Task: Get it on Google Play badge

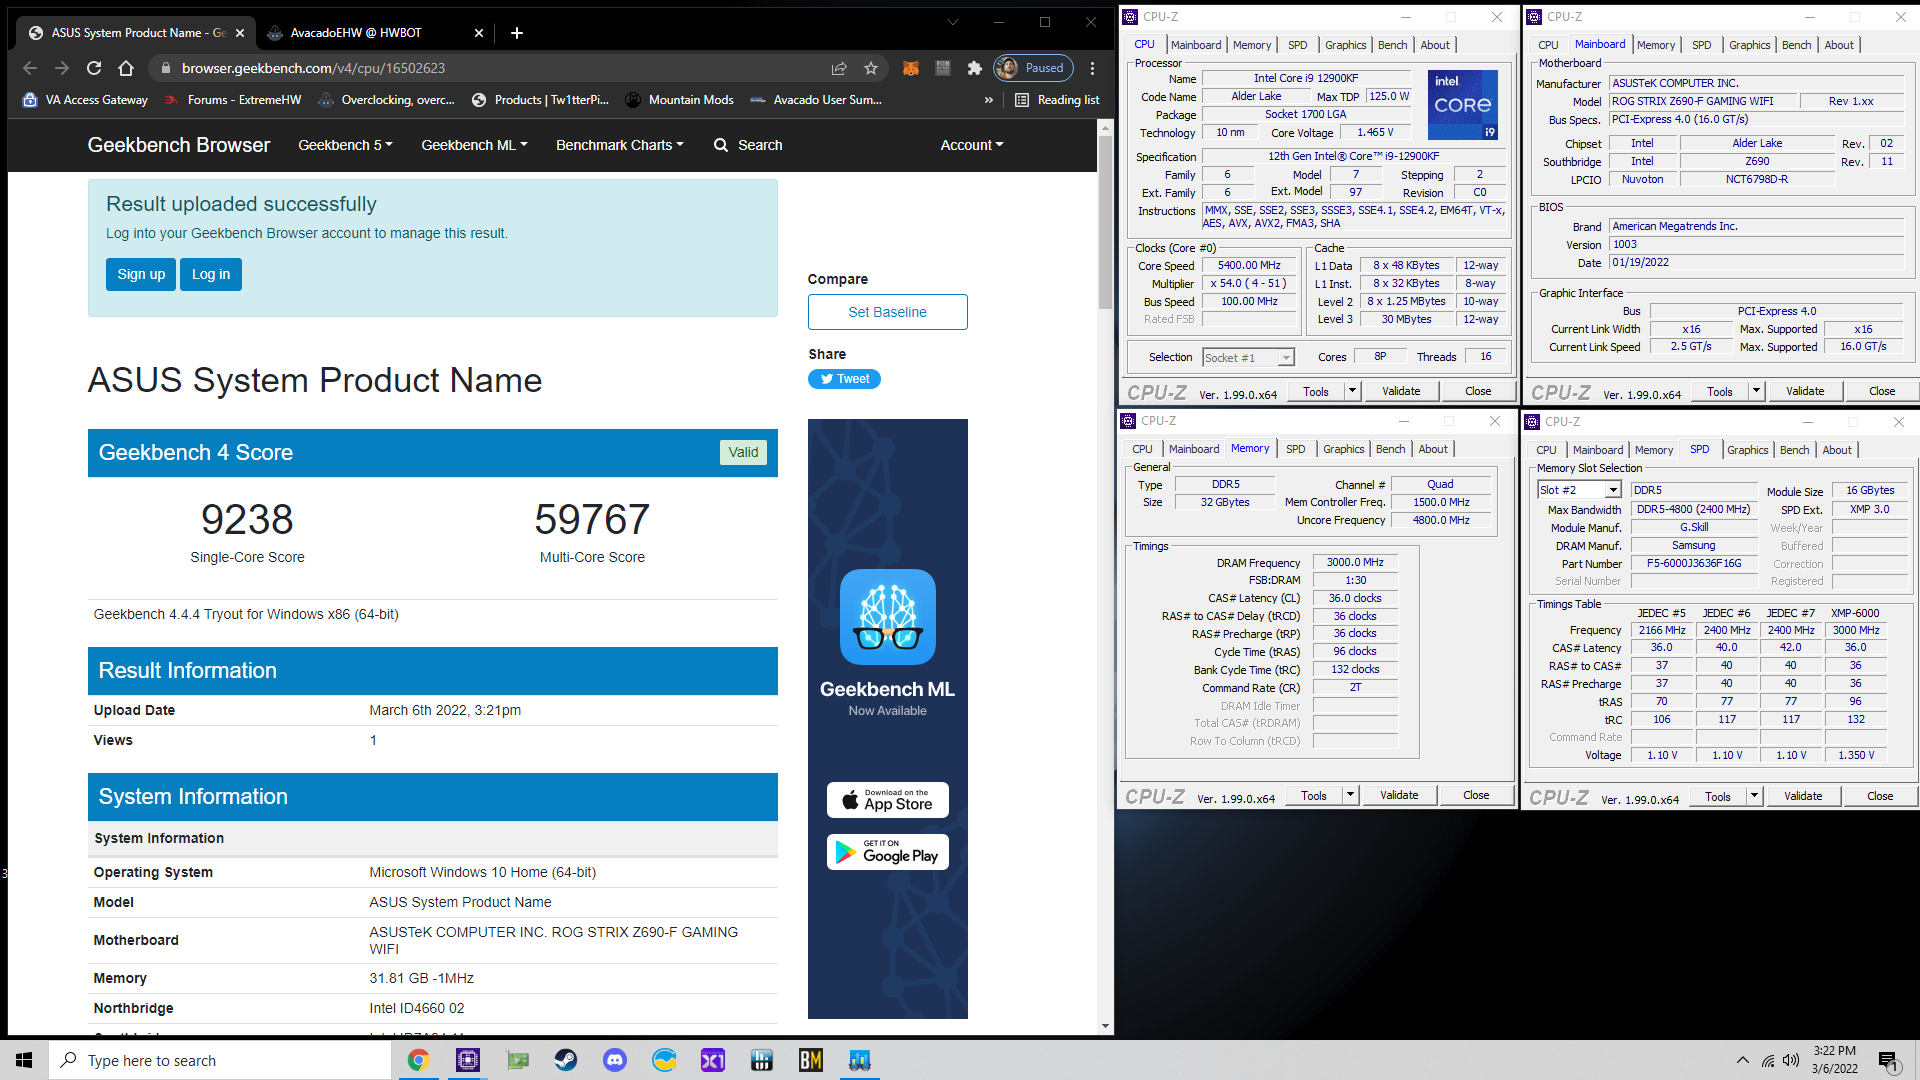Action: [x=888, y=852]
